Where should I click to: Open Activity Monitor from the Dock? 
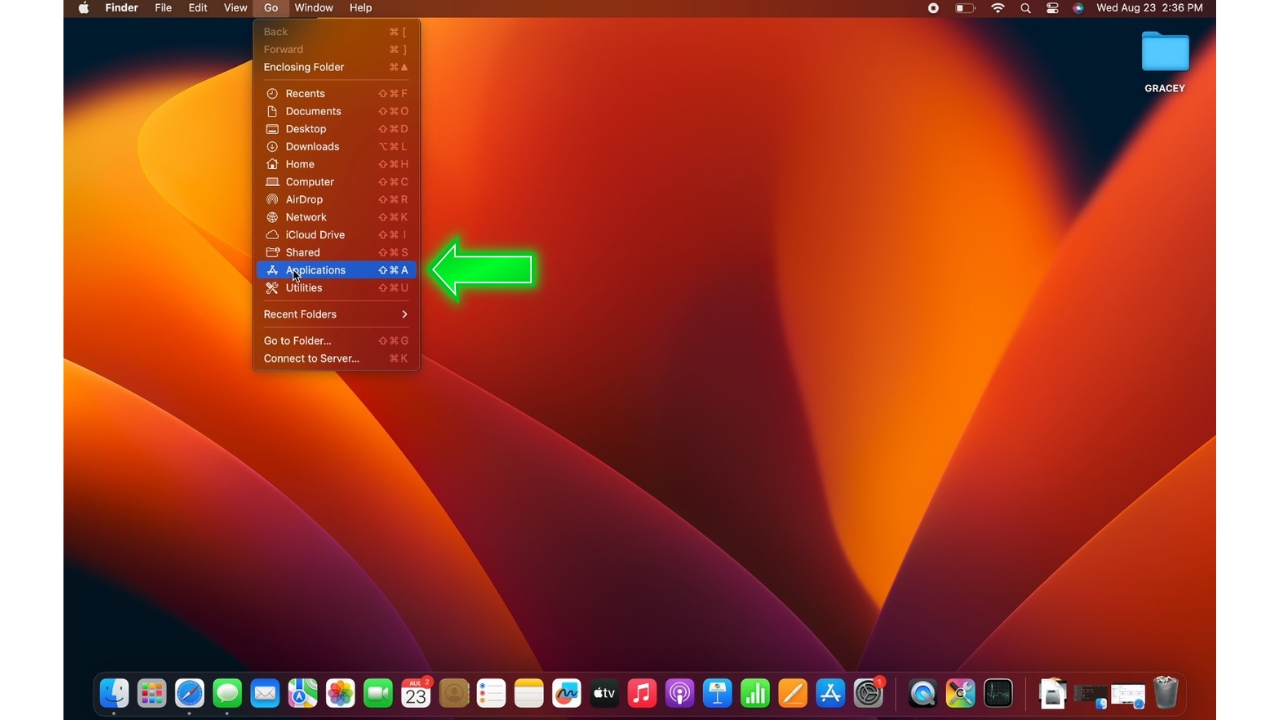pos(998,692)
